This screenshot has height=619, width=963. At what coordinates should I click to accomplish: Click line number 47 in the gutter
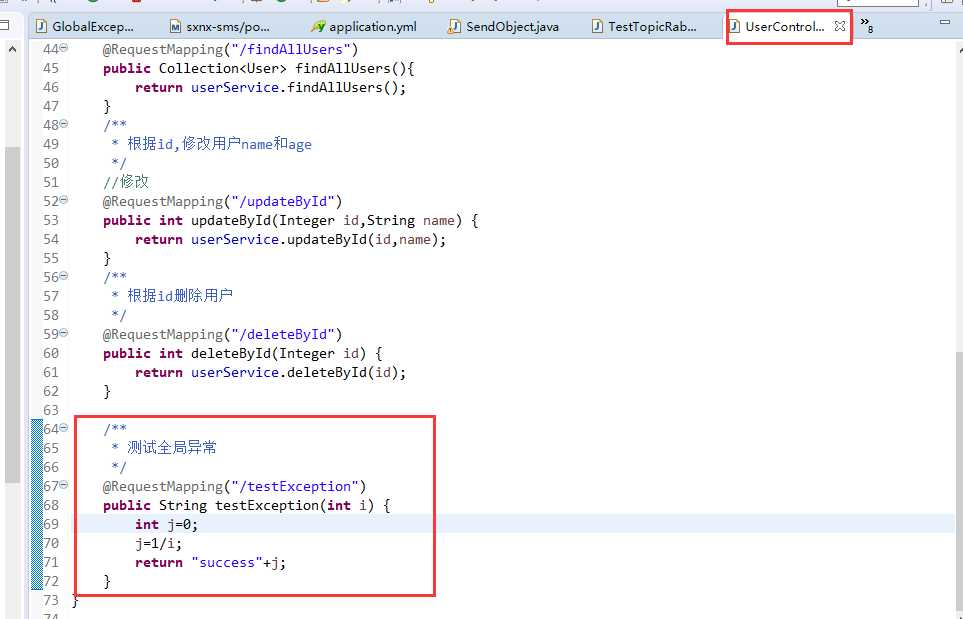[x=51, y=106]
